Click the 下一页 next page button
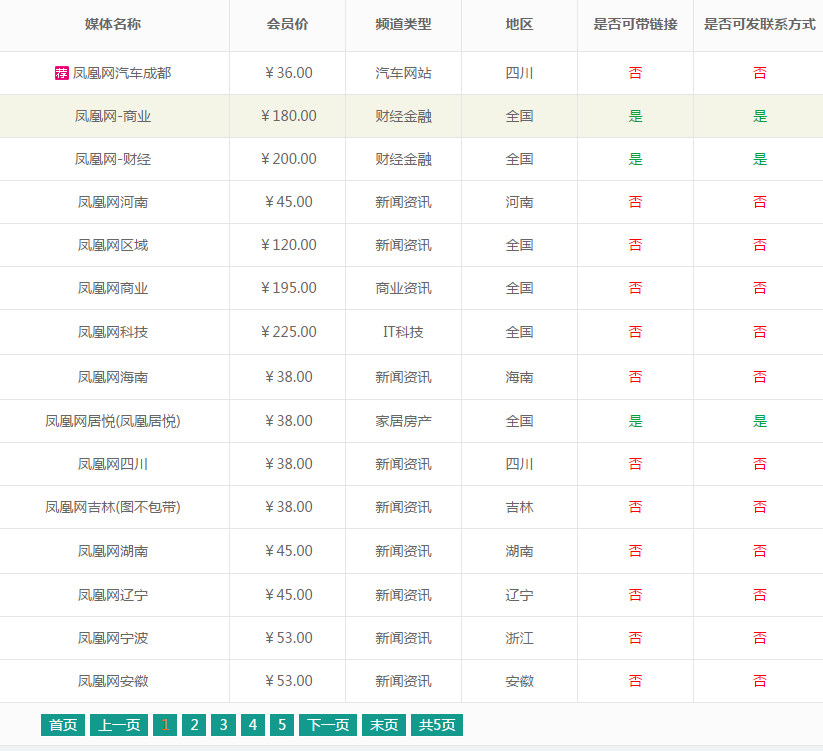Screen dimensions: 823x751 tap(327, 725)
